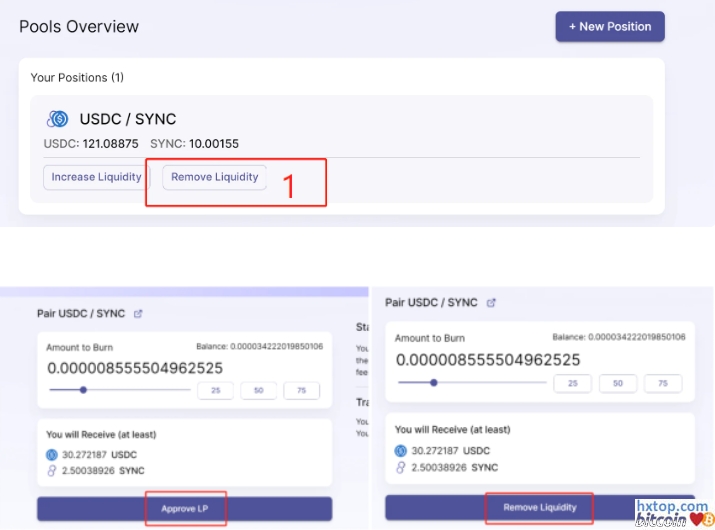The height and width of the screenshot is (530, 715).
Task: Select 75 percent preset in Approve LP panel
Action: 301,390
